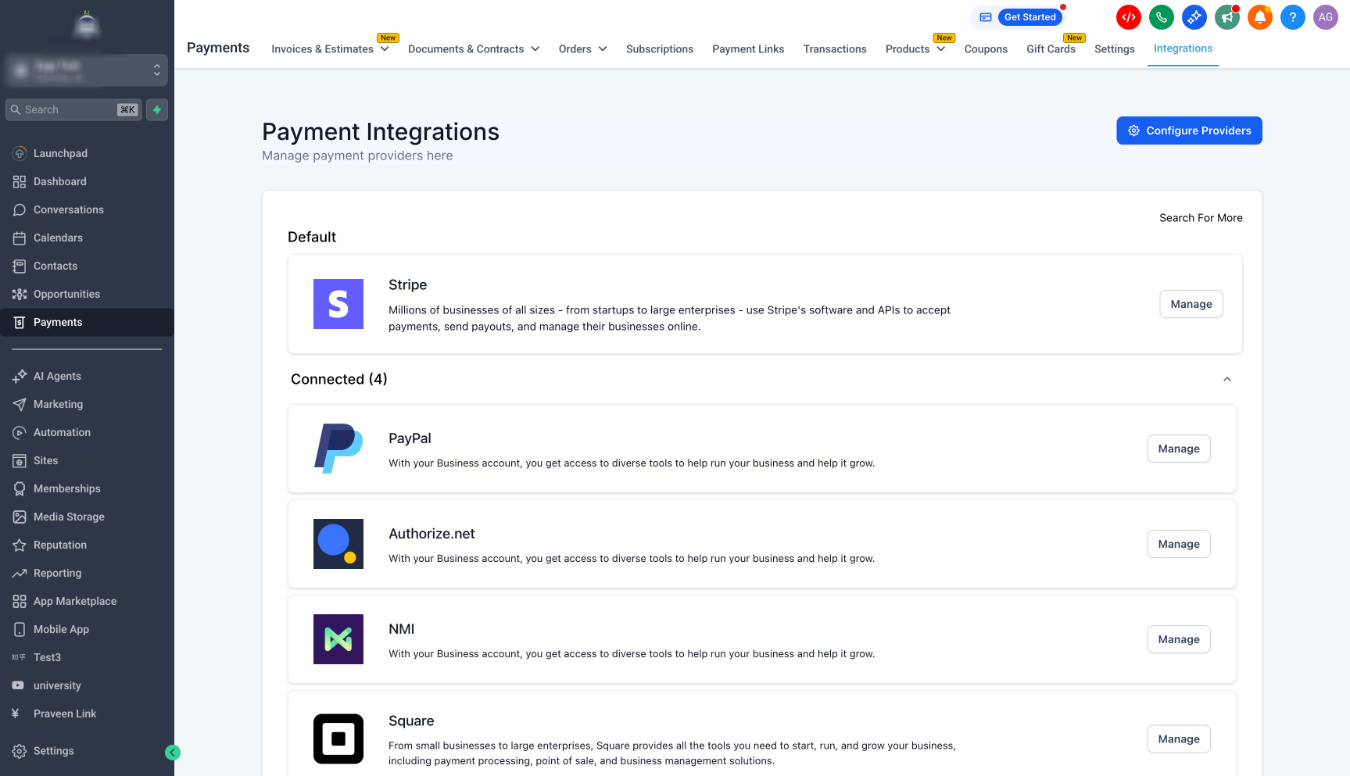The width and height of the screenshot is (1350, 776).
Task: Click the red code icon in header
Action: (1128, 17)
